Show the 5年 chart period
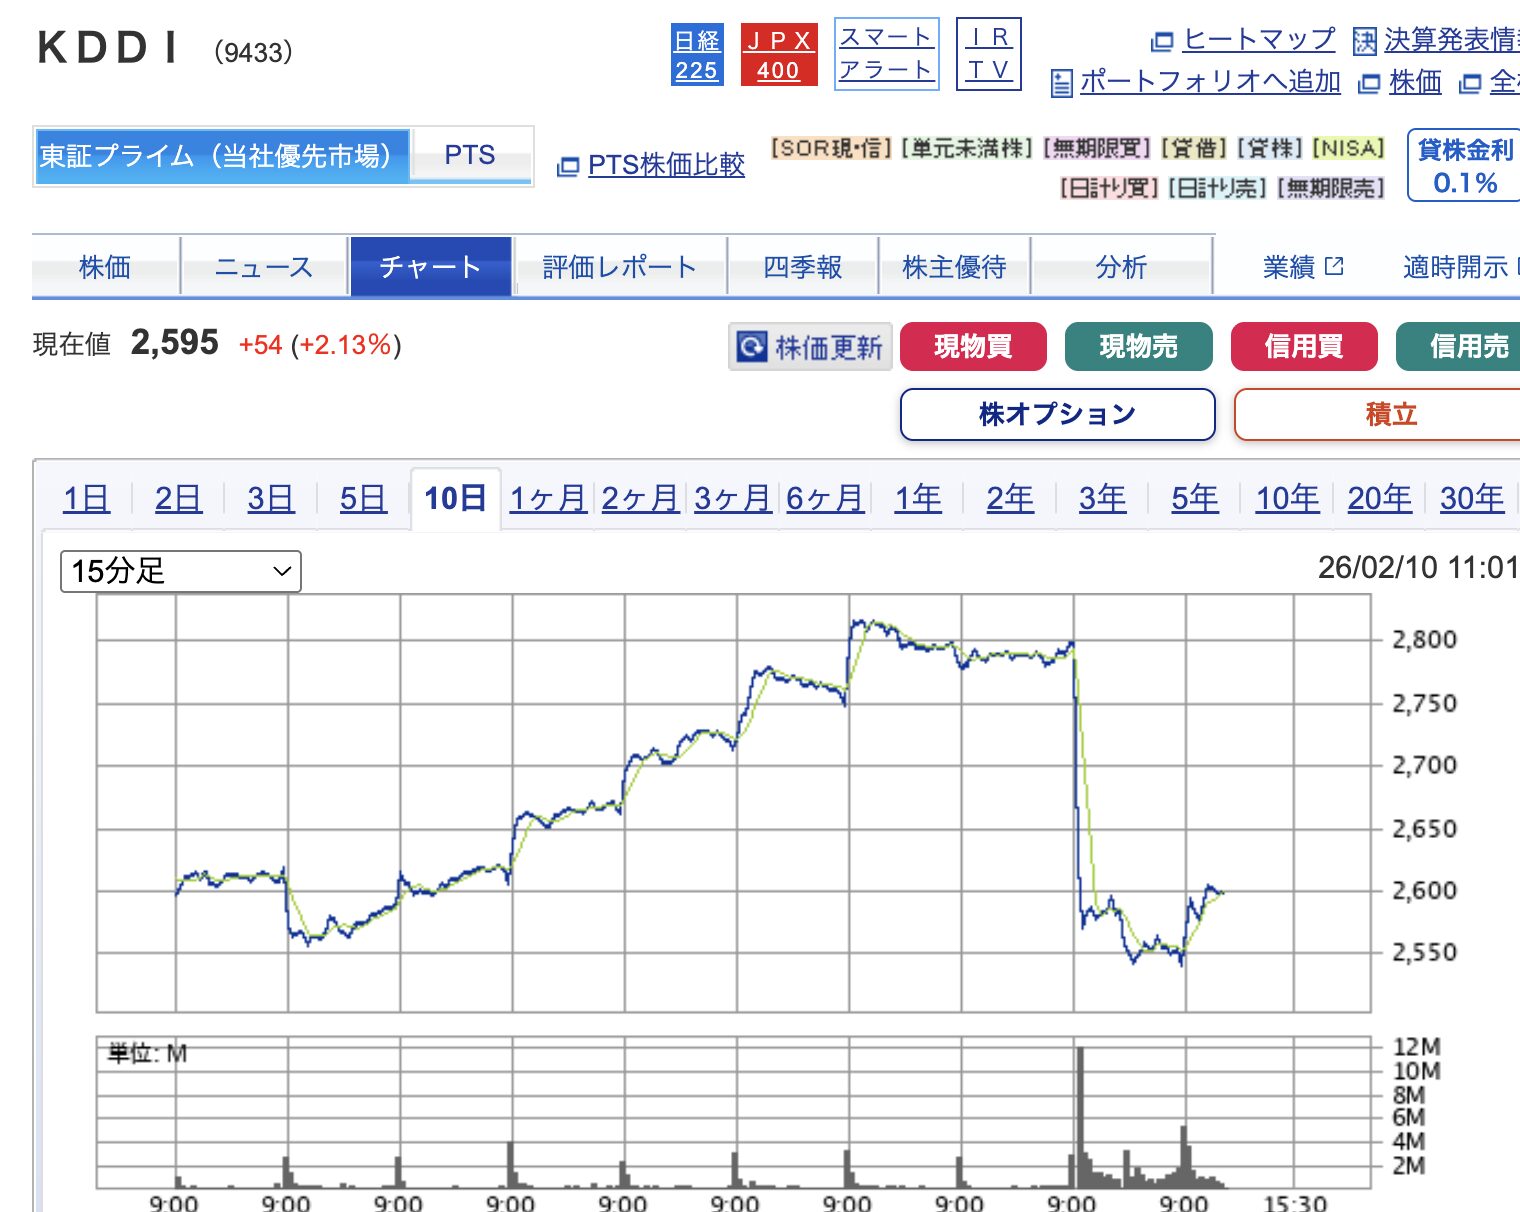The image size is (1520, 1212). pos(1195,498)
